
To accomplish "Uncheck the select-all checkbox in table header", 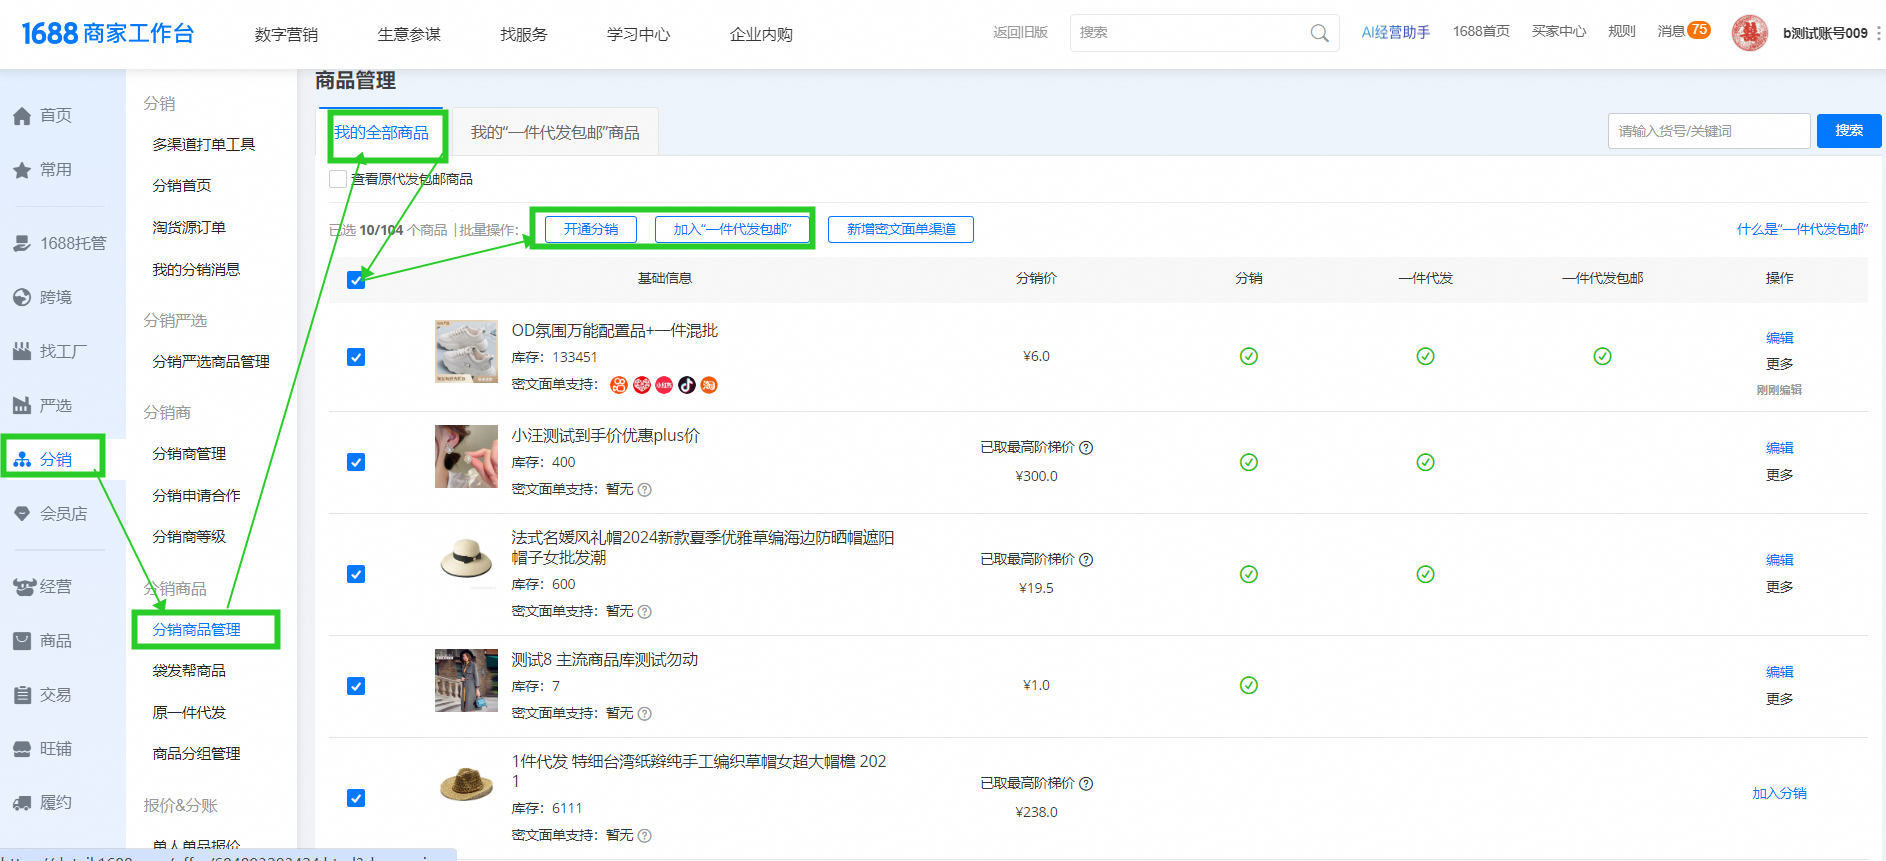I will pos(356,279).
